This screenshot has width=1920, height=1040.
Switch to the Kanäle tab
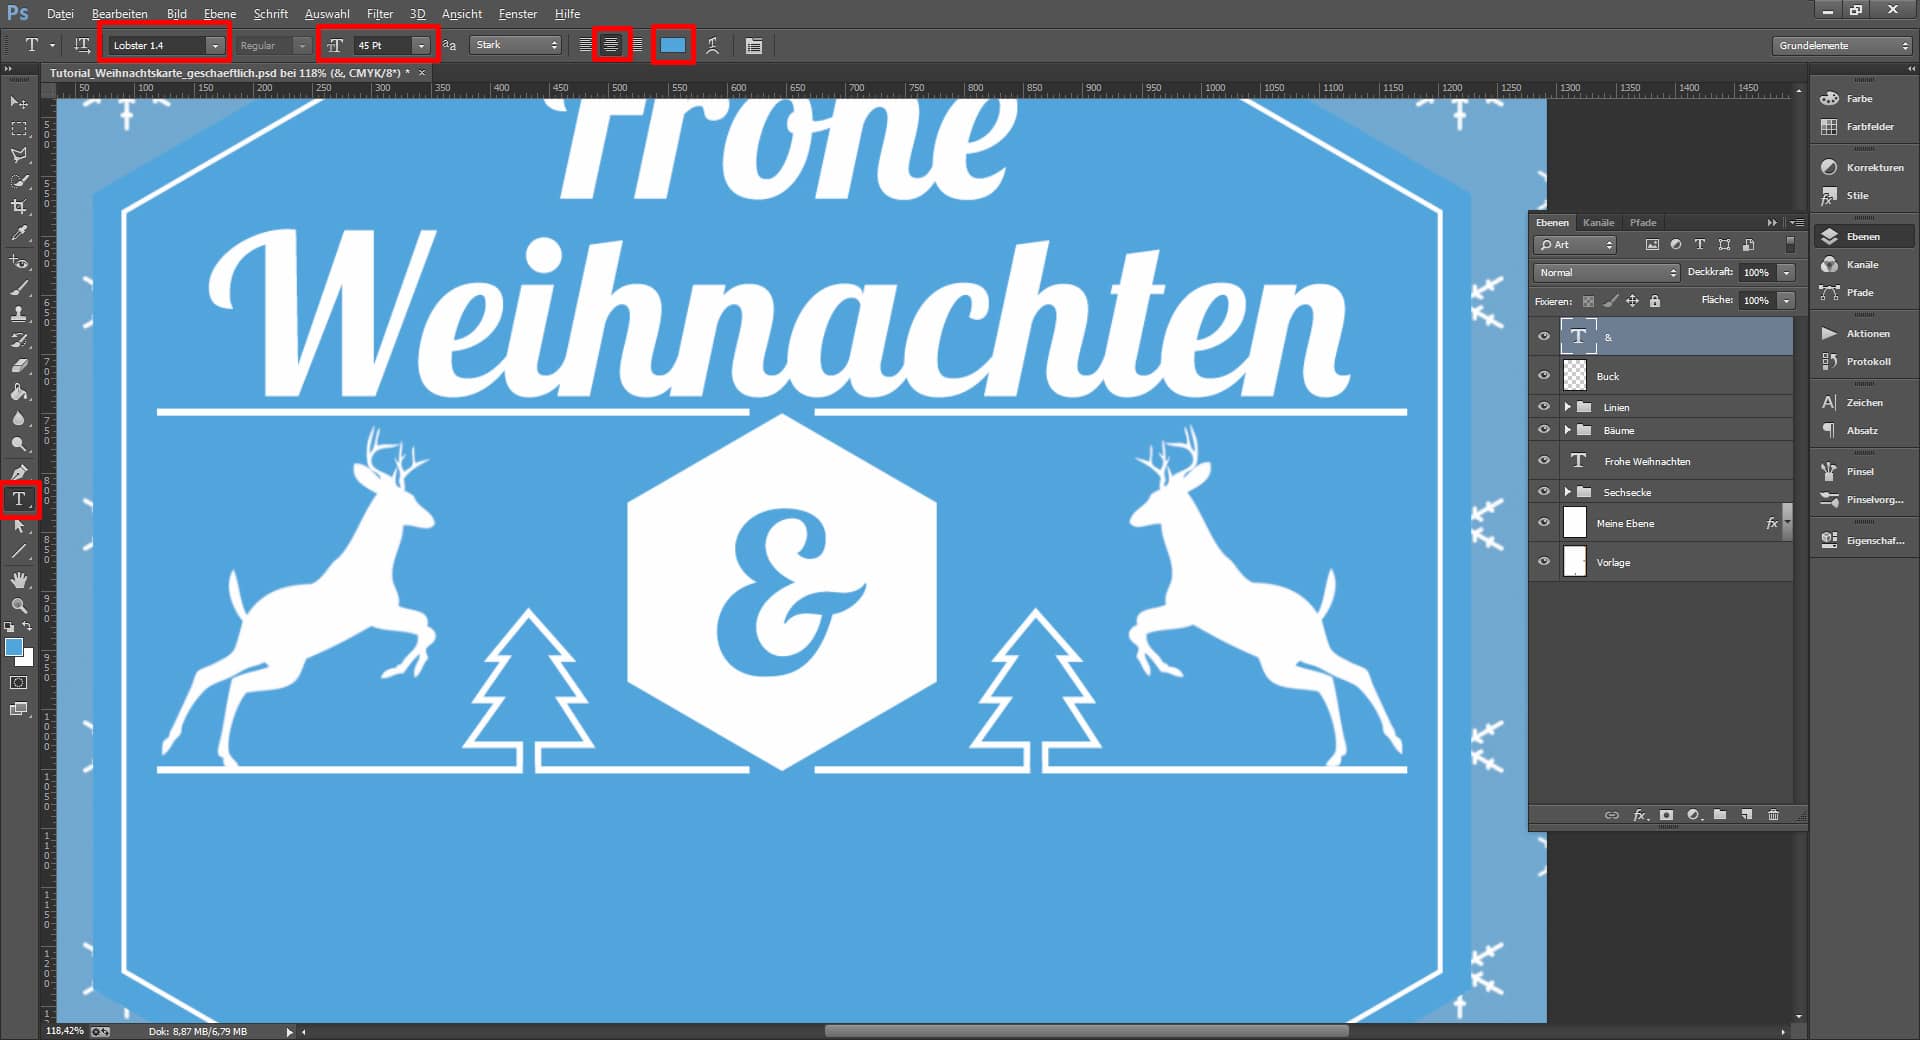(1598, 222)
